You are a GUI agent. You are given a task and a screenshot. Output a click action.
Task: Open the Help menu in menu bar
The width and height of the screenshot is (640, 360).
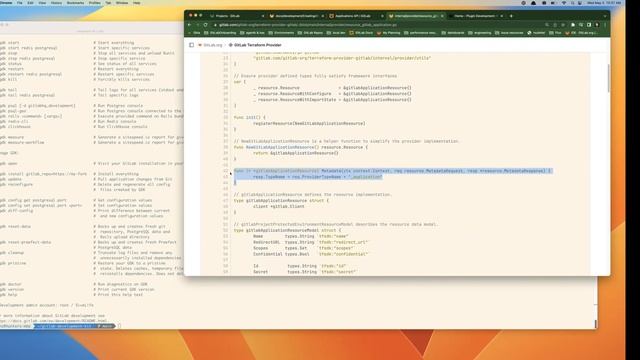tap(137, 3)
